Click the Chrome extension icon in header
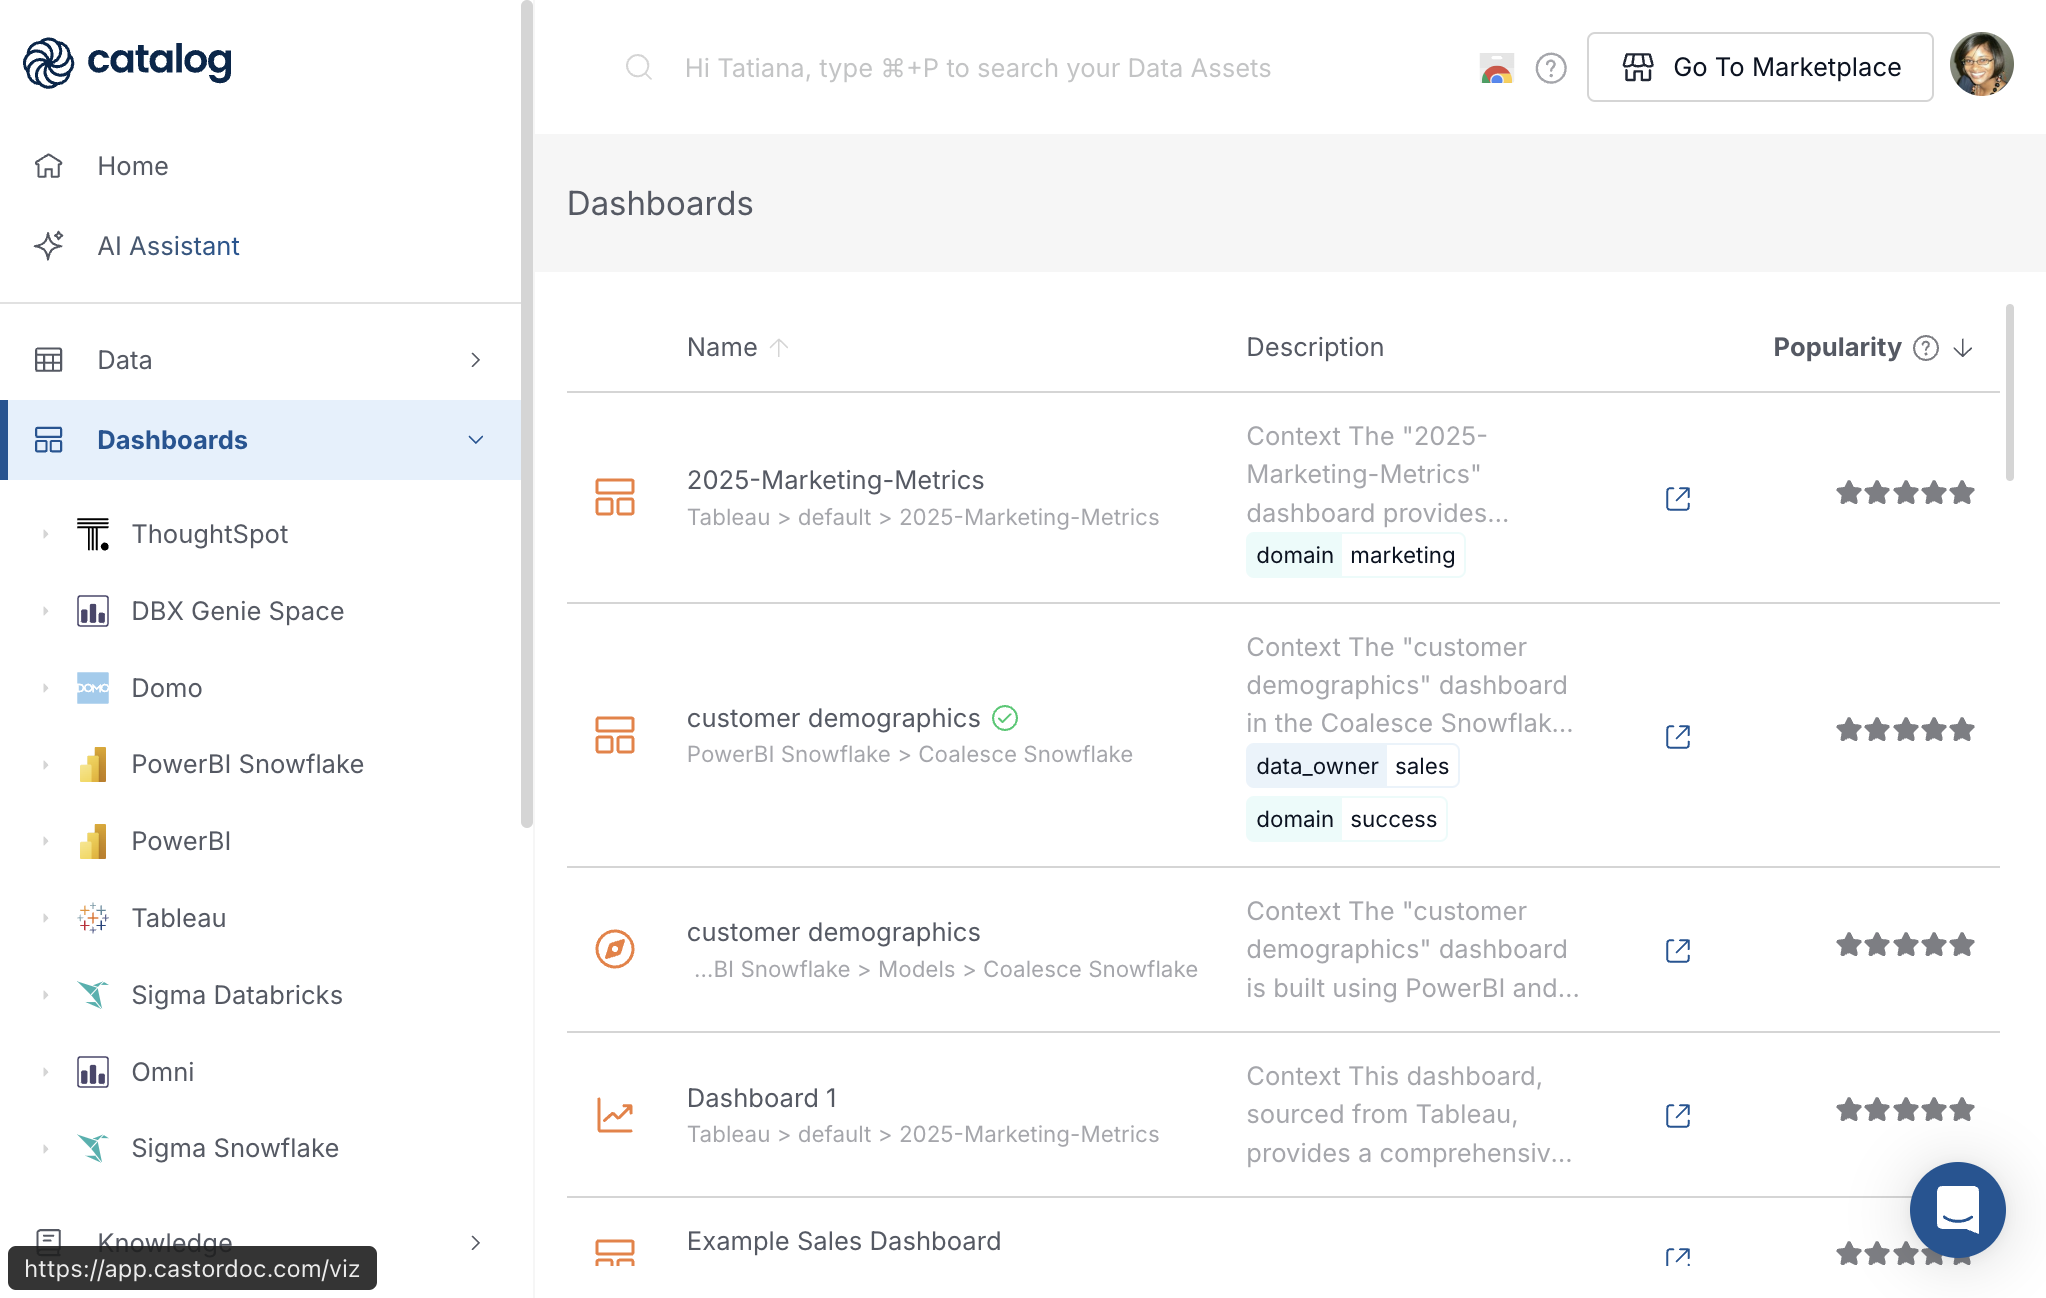Image resolution: width=2046 pixels, height=1298 pixels. 1497,68
